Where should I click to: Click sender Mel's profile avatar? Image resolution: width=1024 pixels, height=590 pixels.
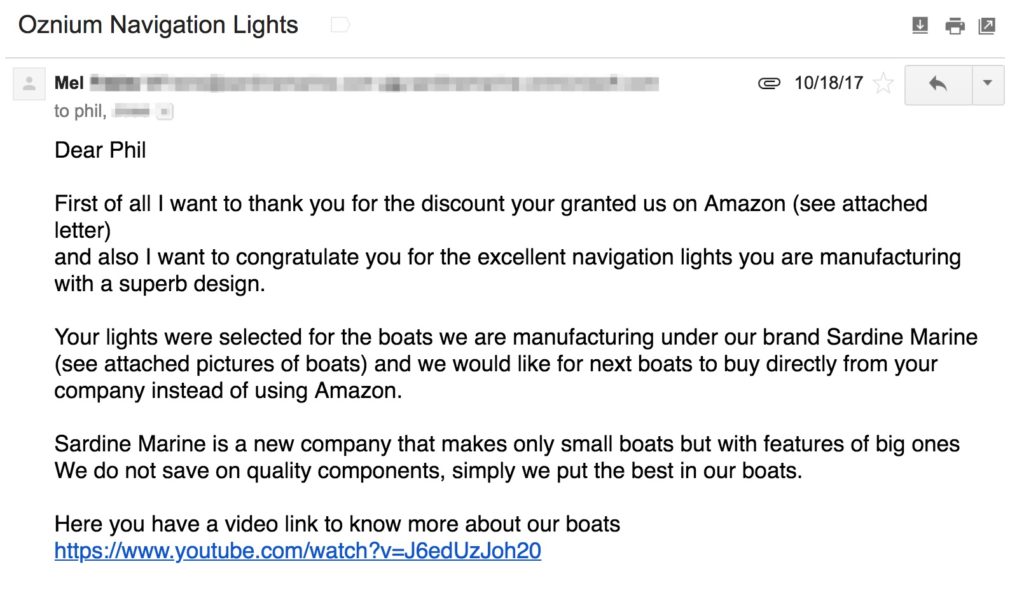click(28, 85)
